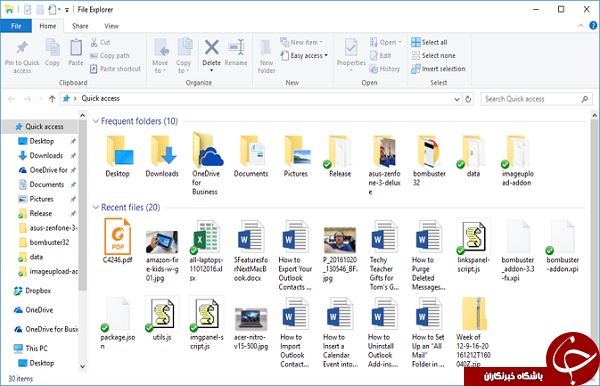Screen dimensions: 600x386
Task: Collapse the Frequent folders section
Action: (96, 121)
